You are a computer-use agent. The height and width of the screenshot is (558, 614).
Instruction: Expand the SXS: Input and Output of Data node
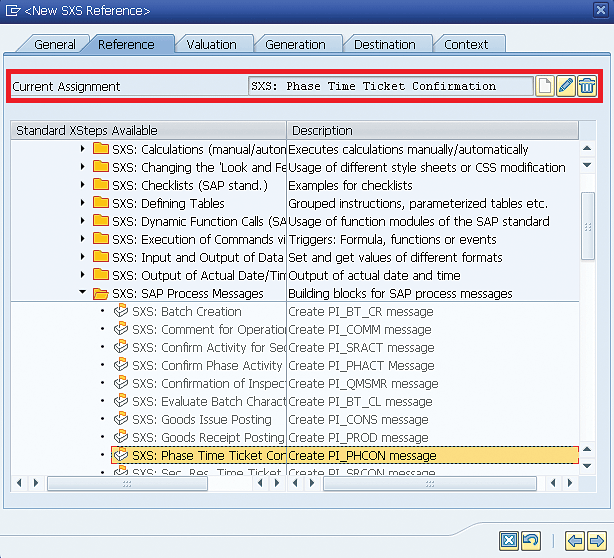tap(82, 258)
